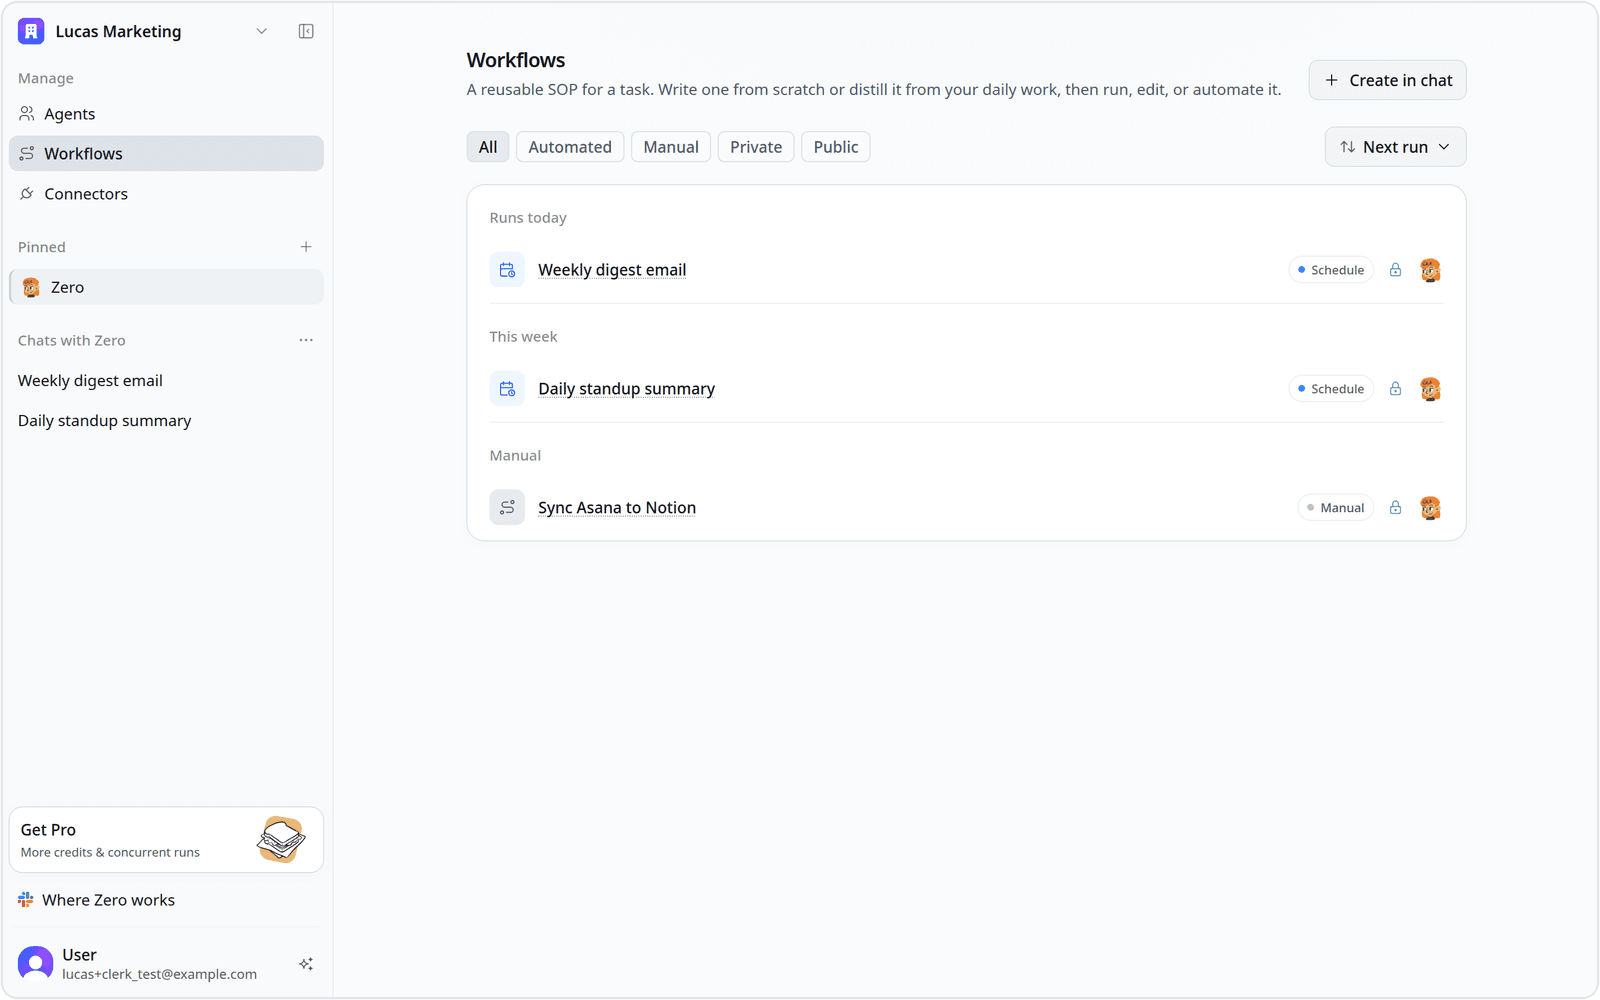Click the Slack icon beside Where Zero works
The height and width of the screenshot is (1000, 1600).
[x=26, y=900]
